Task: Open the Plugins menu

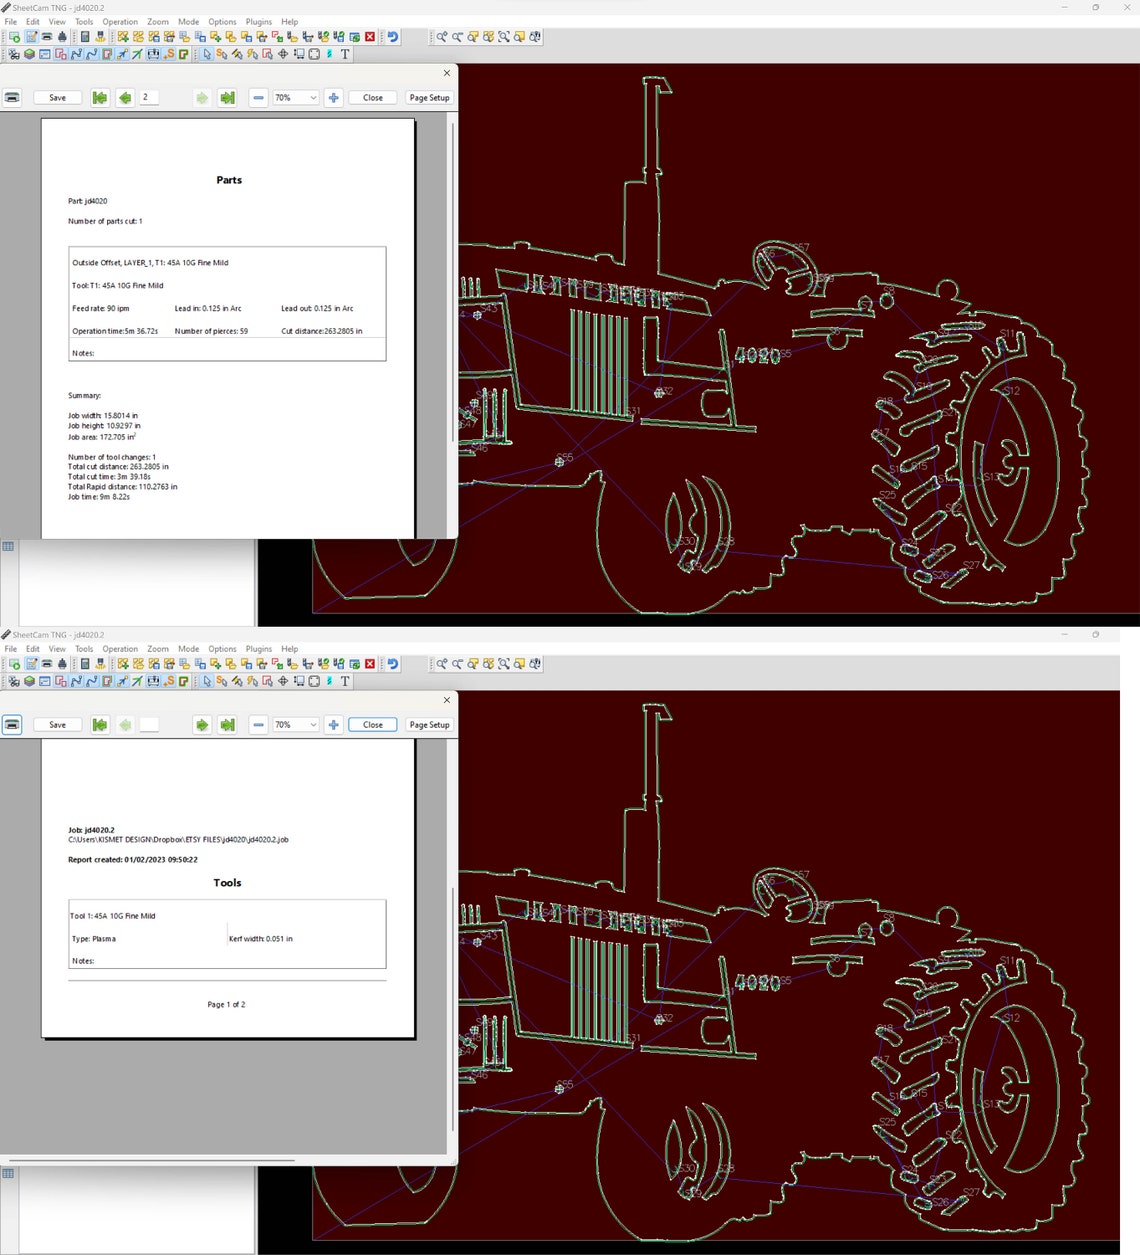Action: point(258,21)
